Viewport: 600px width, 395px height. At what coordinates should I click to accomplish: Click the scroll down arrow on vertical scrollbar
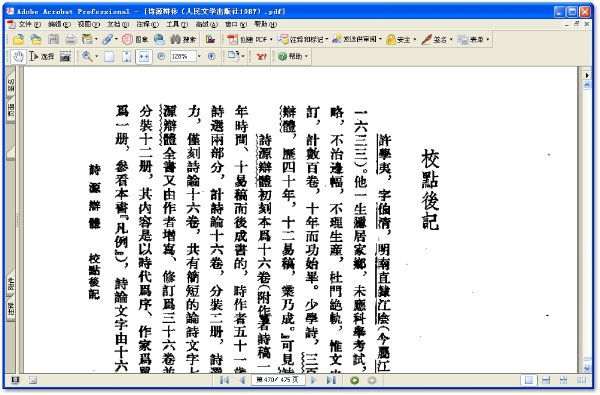click(587, 368)
